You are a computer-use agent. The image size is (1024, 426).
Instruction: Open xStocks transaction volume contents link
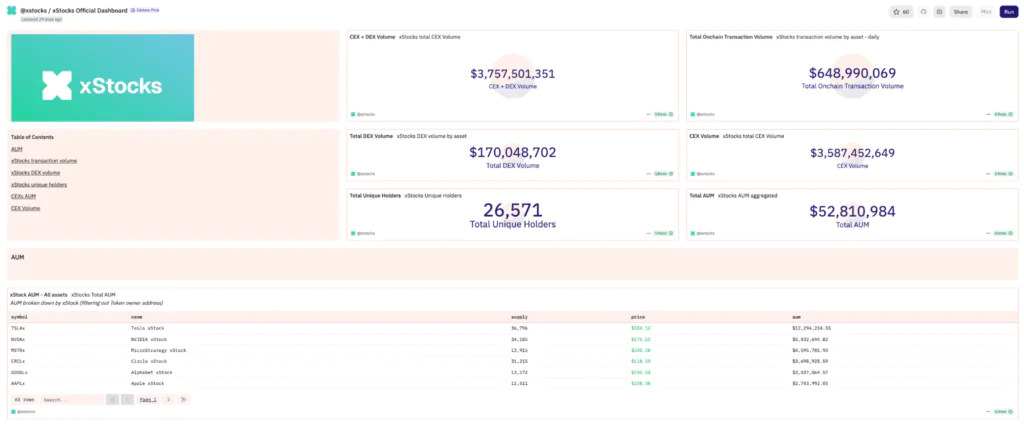click(x=44, y=160)
